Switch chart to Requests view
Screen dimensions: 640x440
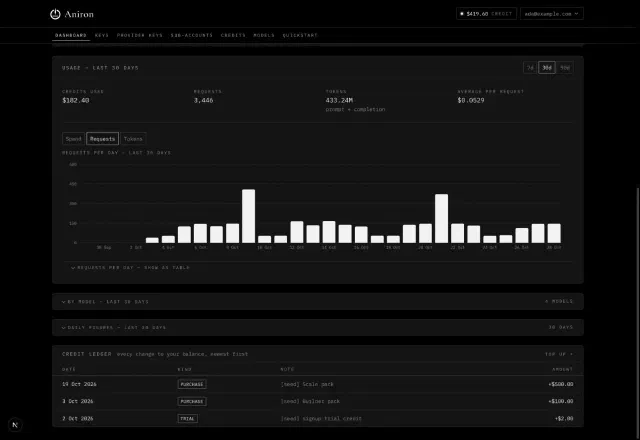point(102,139)
